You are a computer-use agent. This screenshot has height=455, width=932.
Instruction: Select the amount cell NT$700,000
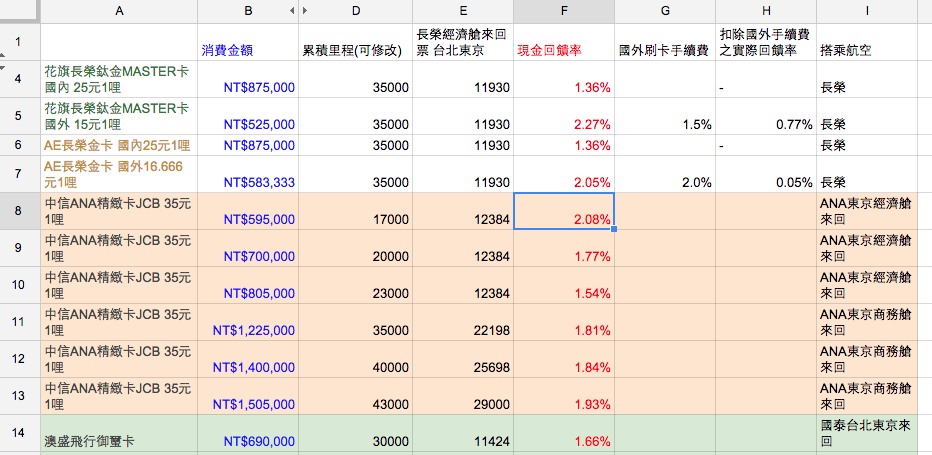248,247
